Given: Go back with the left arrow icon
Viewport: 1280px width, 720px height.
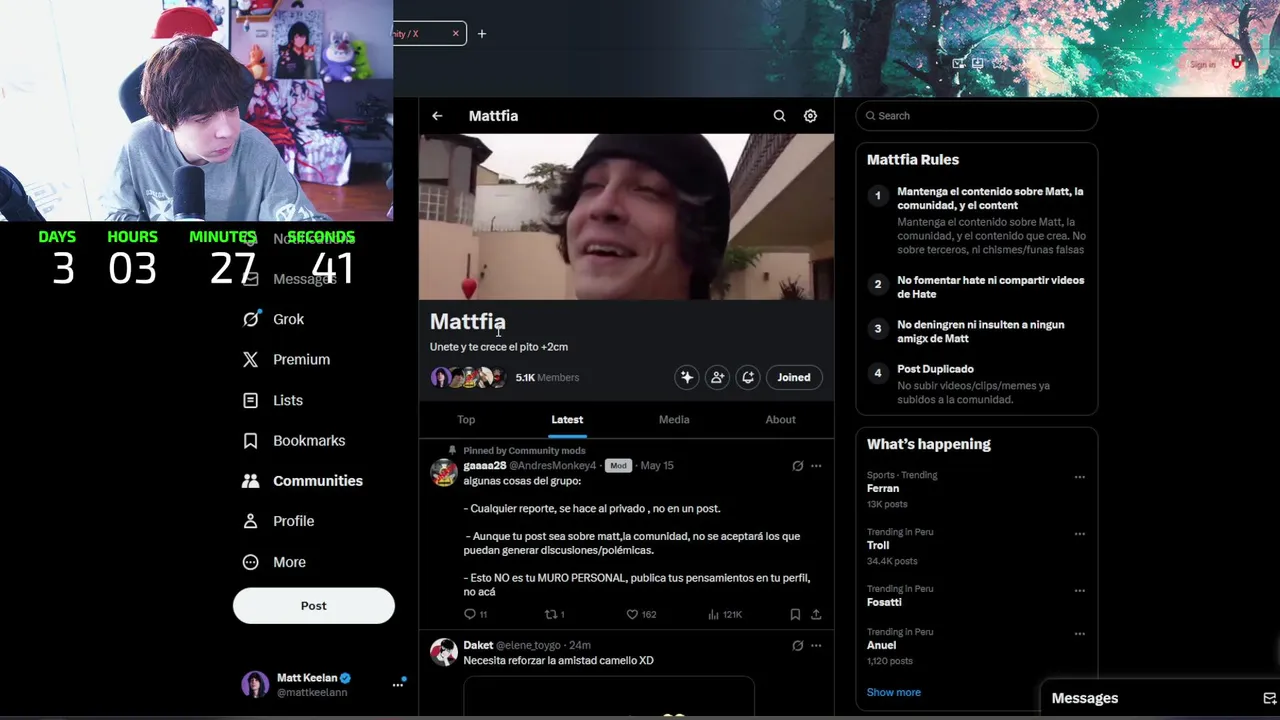Looking at the screenshot, I should pos(437,116).
